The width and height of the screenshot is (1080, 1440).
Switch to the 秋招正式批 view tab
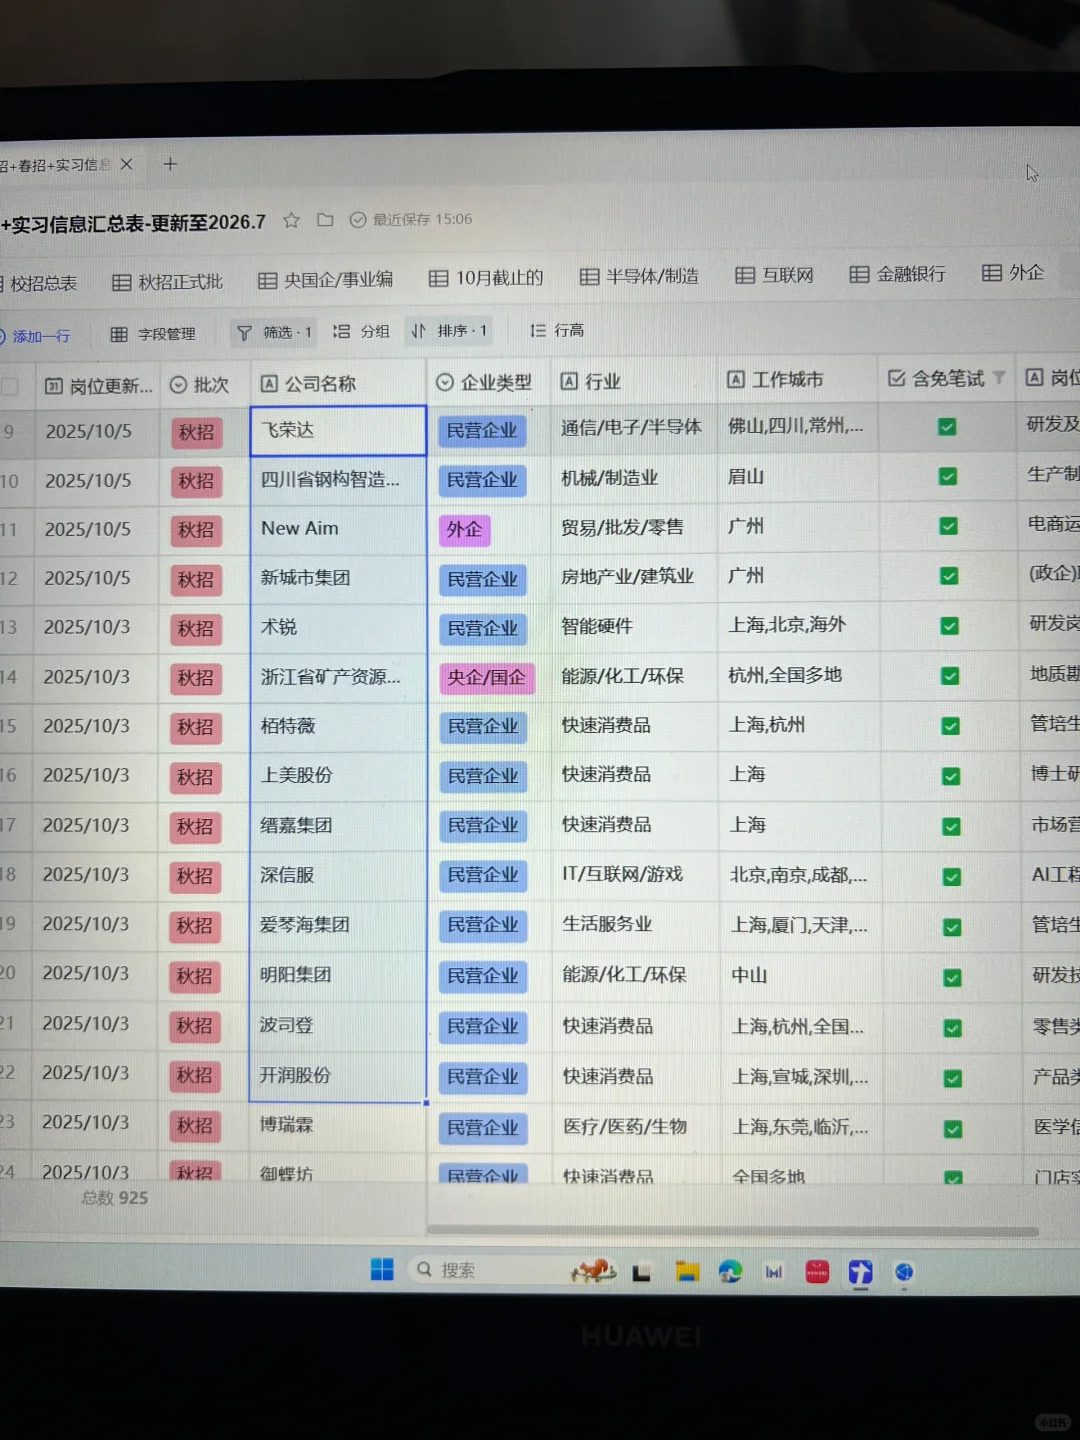tap(168, 282)
